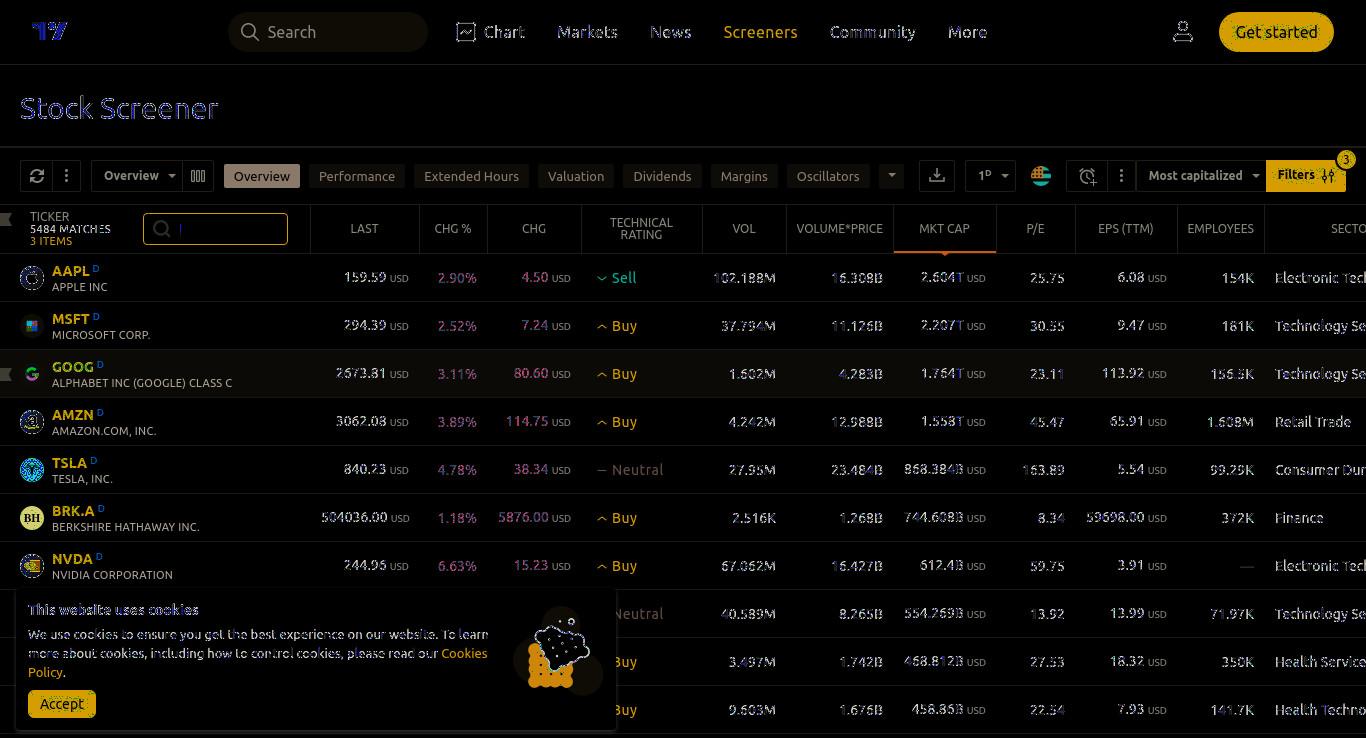Open the TSLA ticker link
The image size is (1366, 738).
(69, 463)
